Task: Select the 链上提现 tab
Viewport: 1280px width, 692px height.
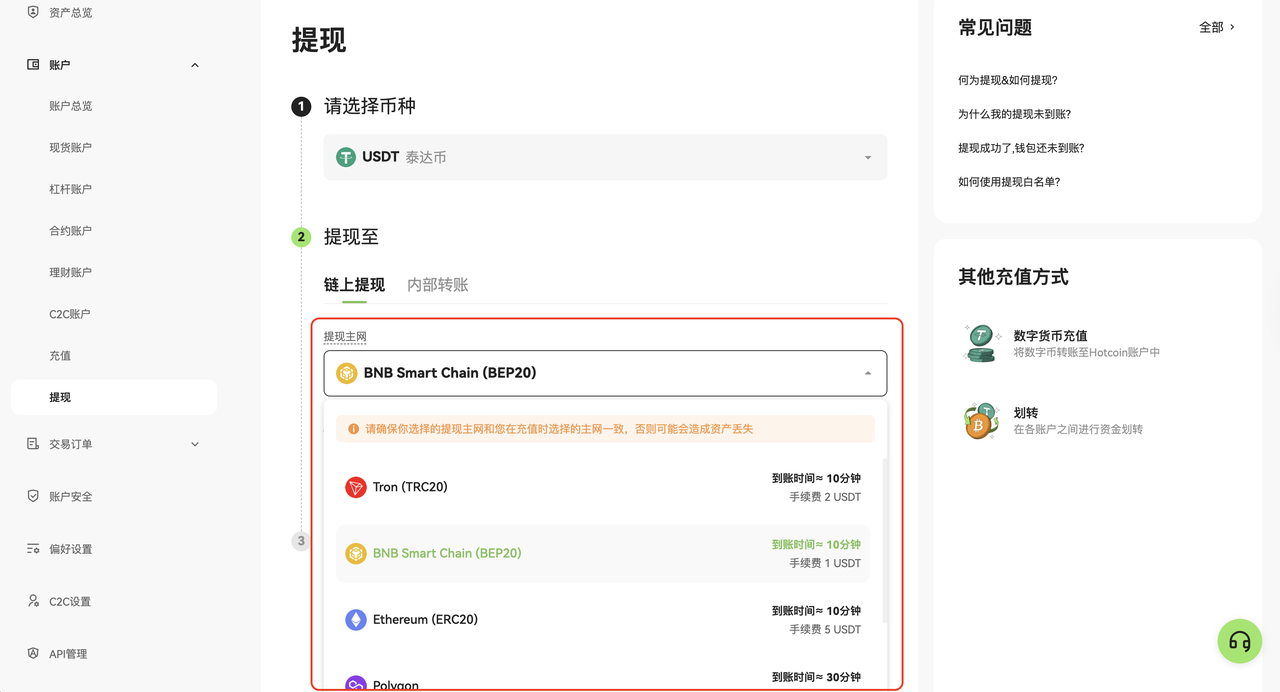Action: click(354, 285)
